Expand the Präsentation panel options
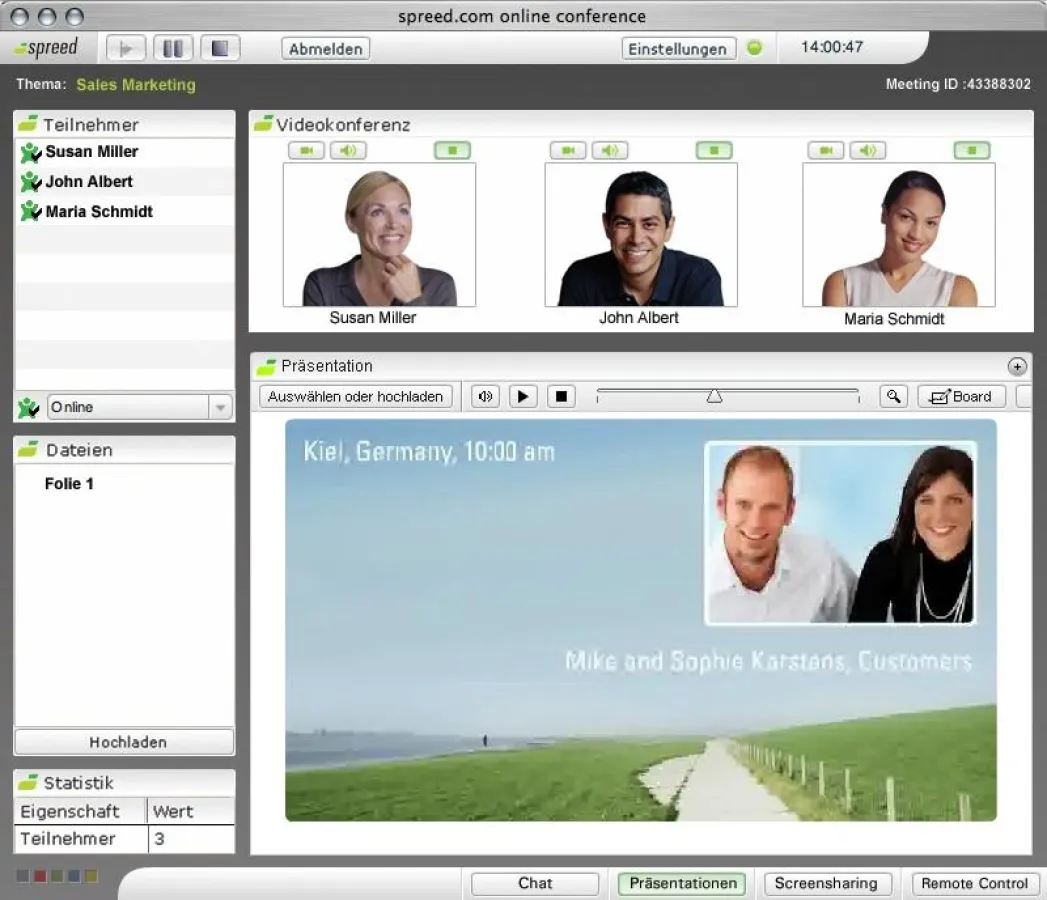Image resolution: width=1047 pixels, height=900 pixels. coord(1018,366)
